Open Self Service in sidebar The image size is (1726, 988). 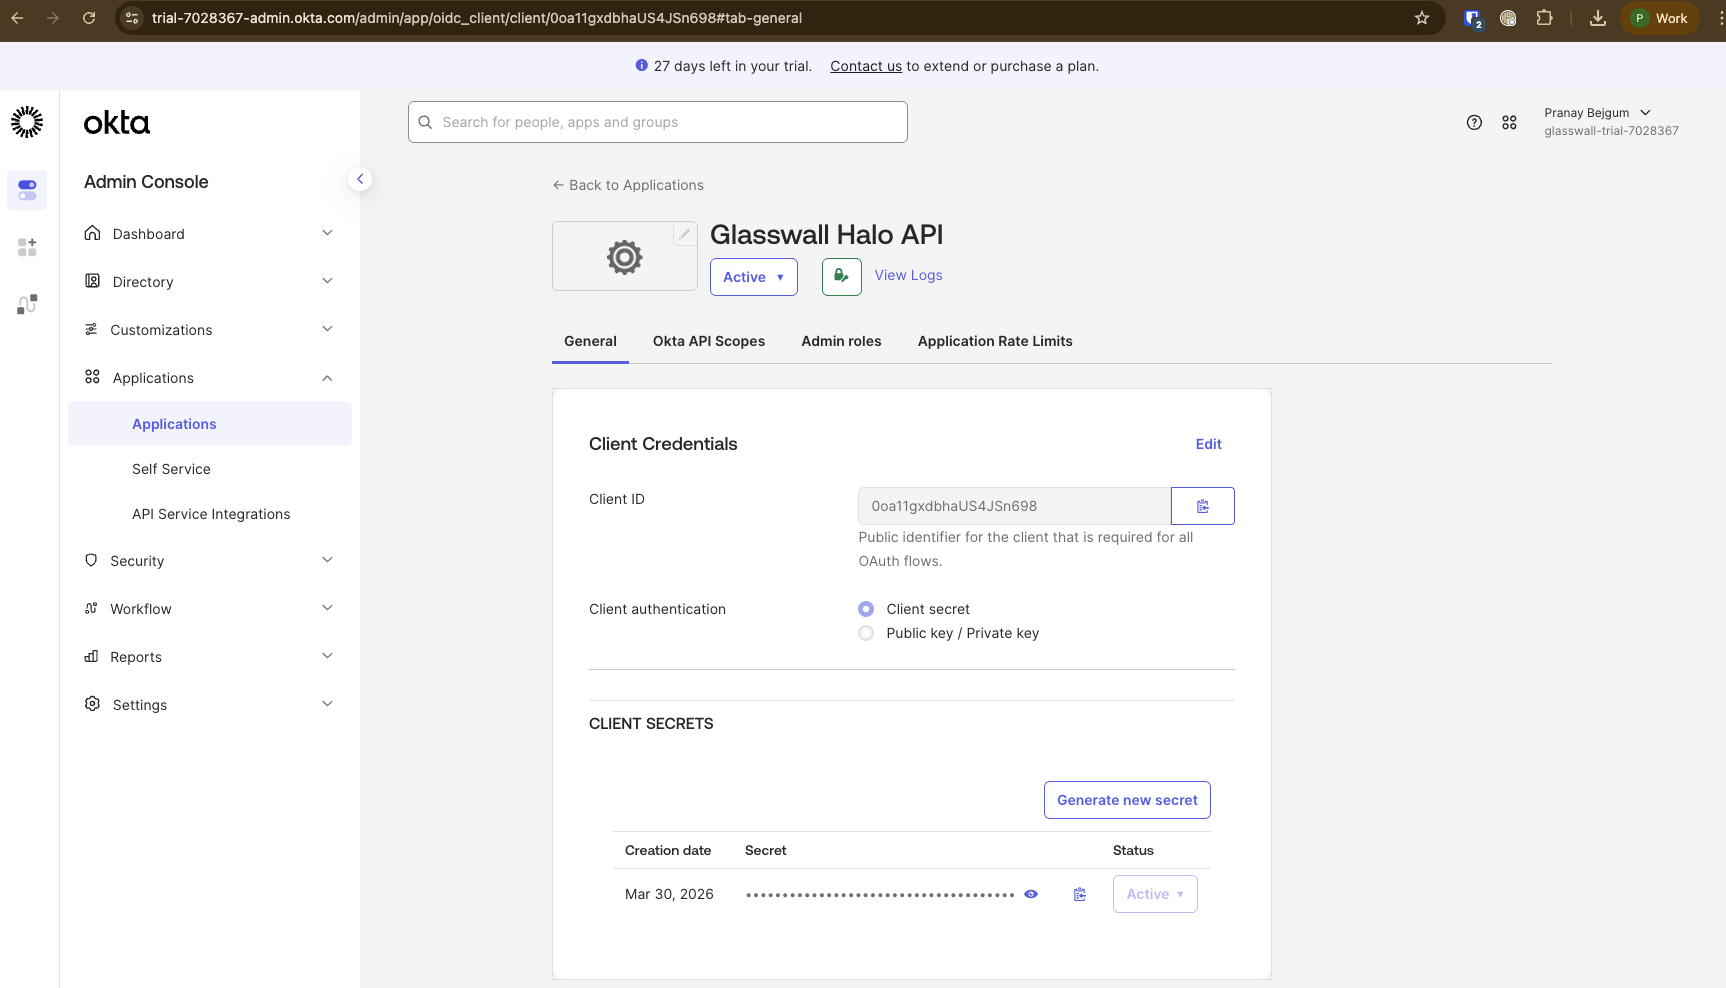(171, 469)
